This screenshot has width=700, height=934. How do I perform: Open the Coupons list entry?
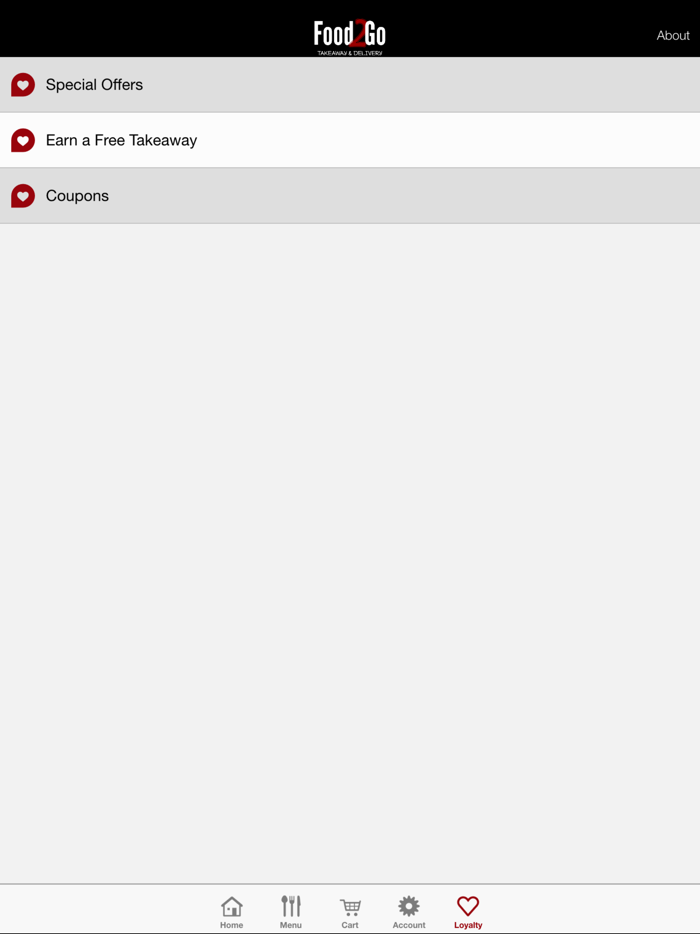point(350,196)
